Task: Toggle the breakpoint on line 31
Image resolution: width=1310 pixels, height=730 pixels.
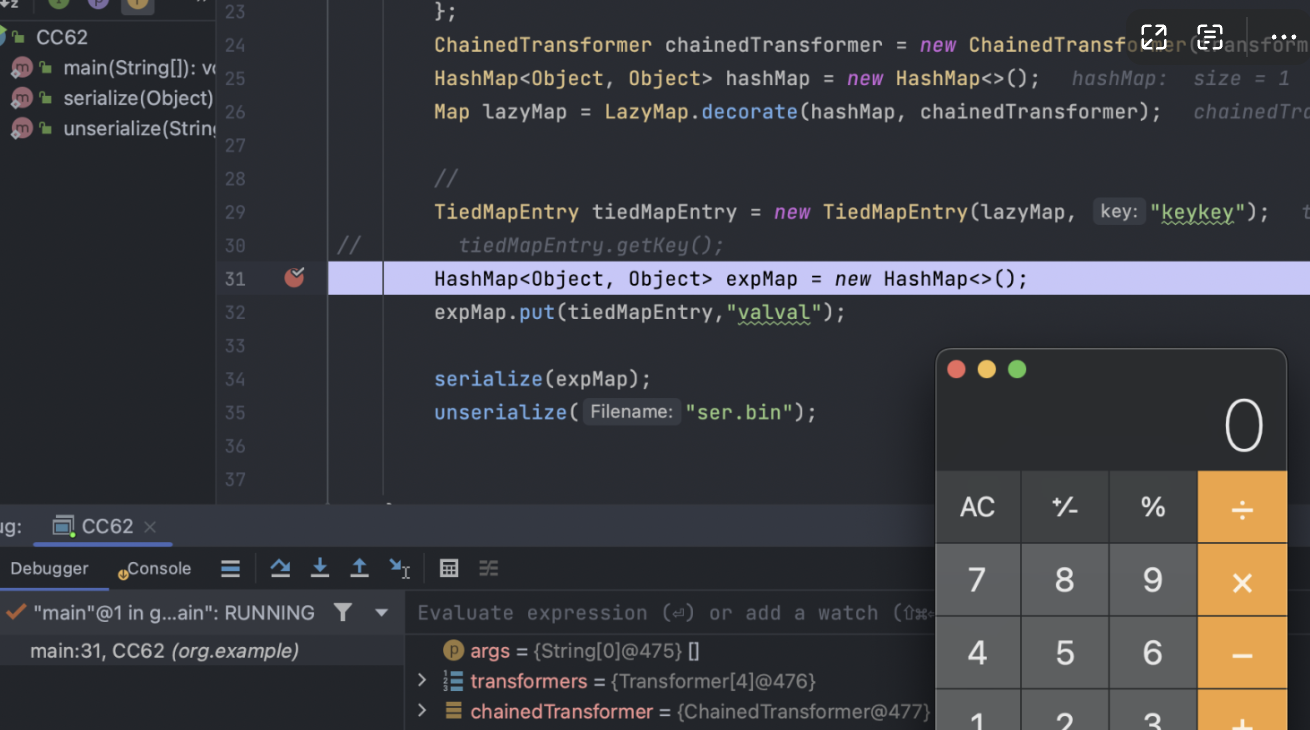Action: click(294, 278)
